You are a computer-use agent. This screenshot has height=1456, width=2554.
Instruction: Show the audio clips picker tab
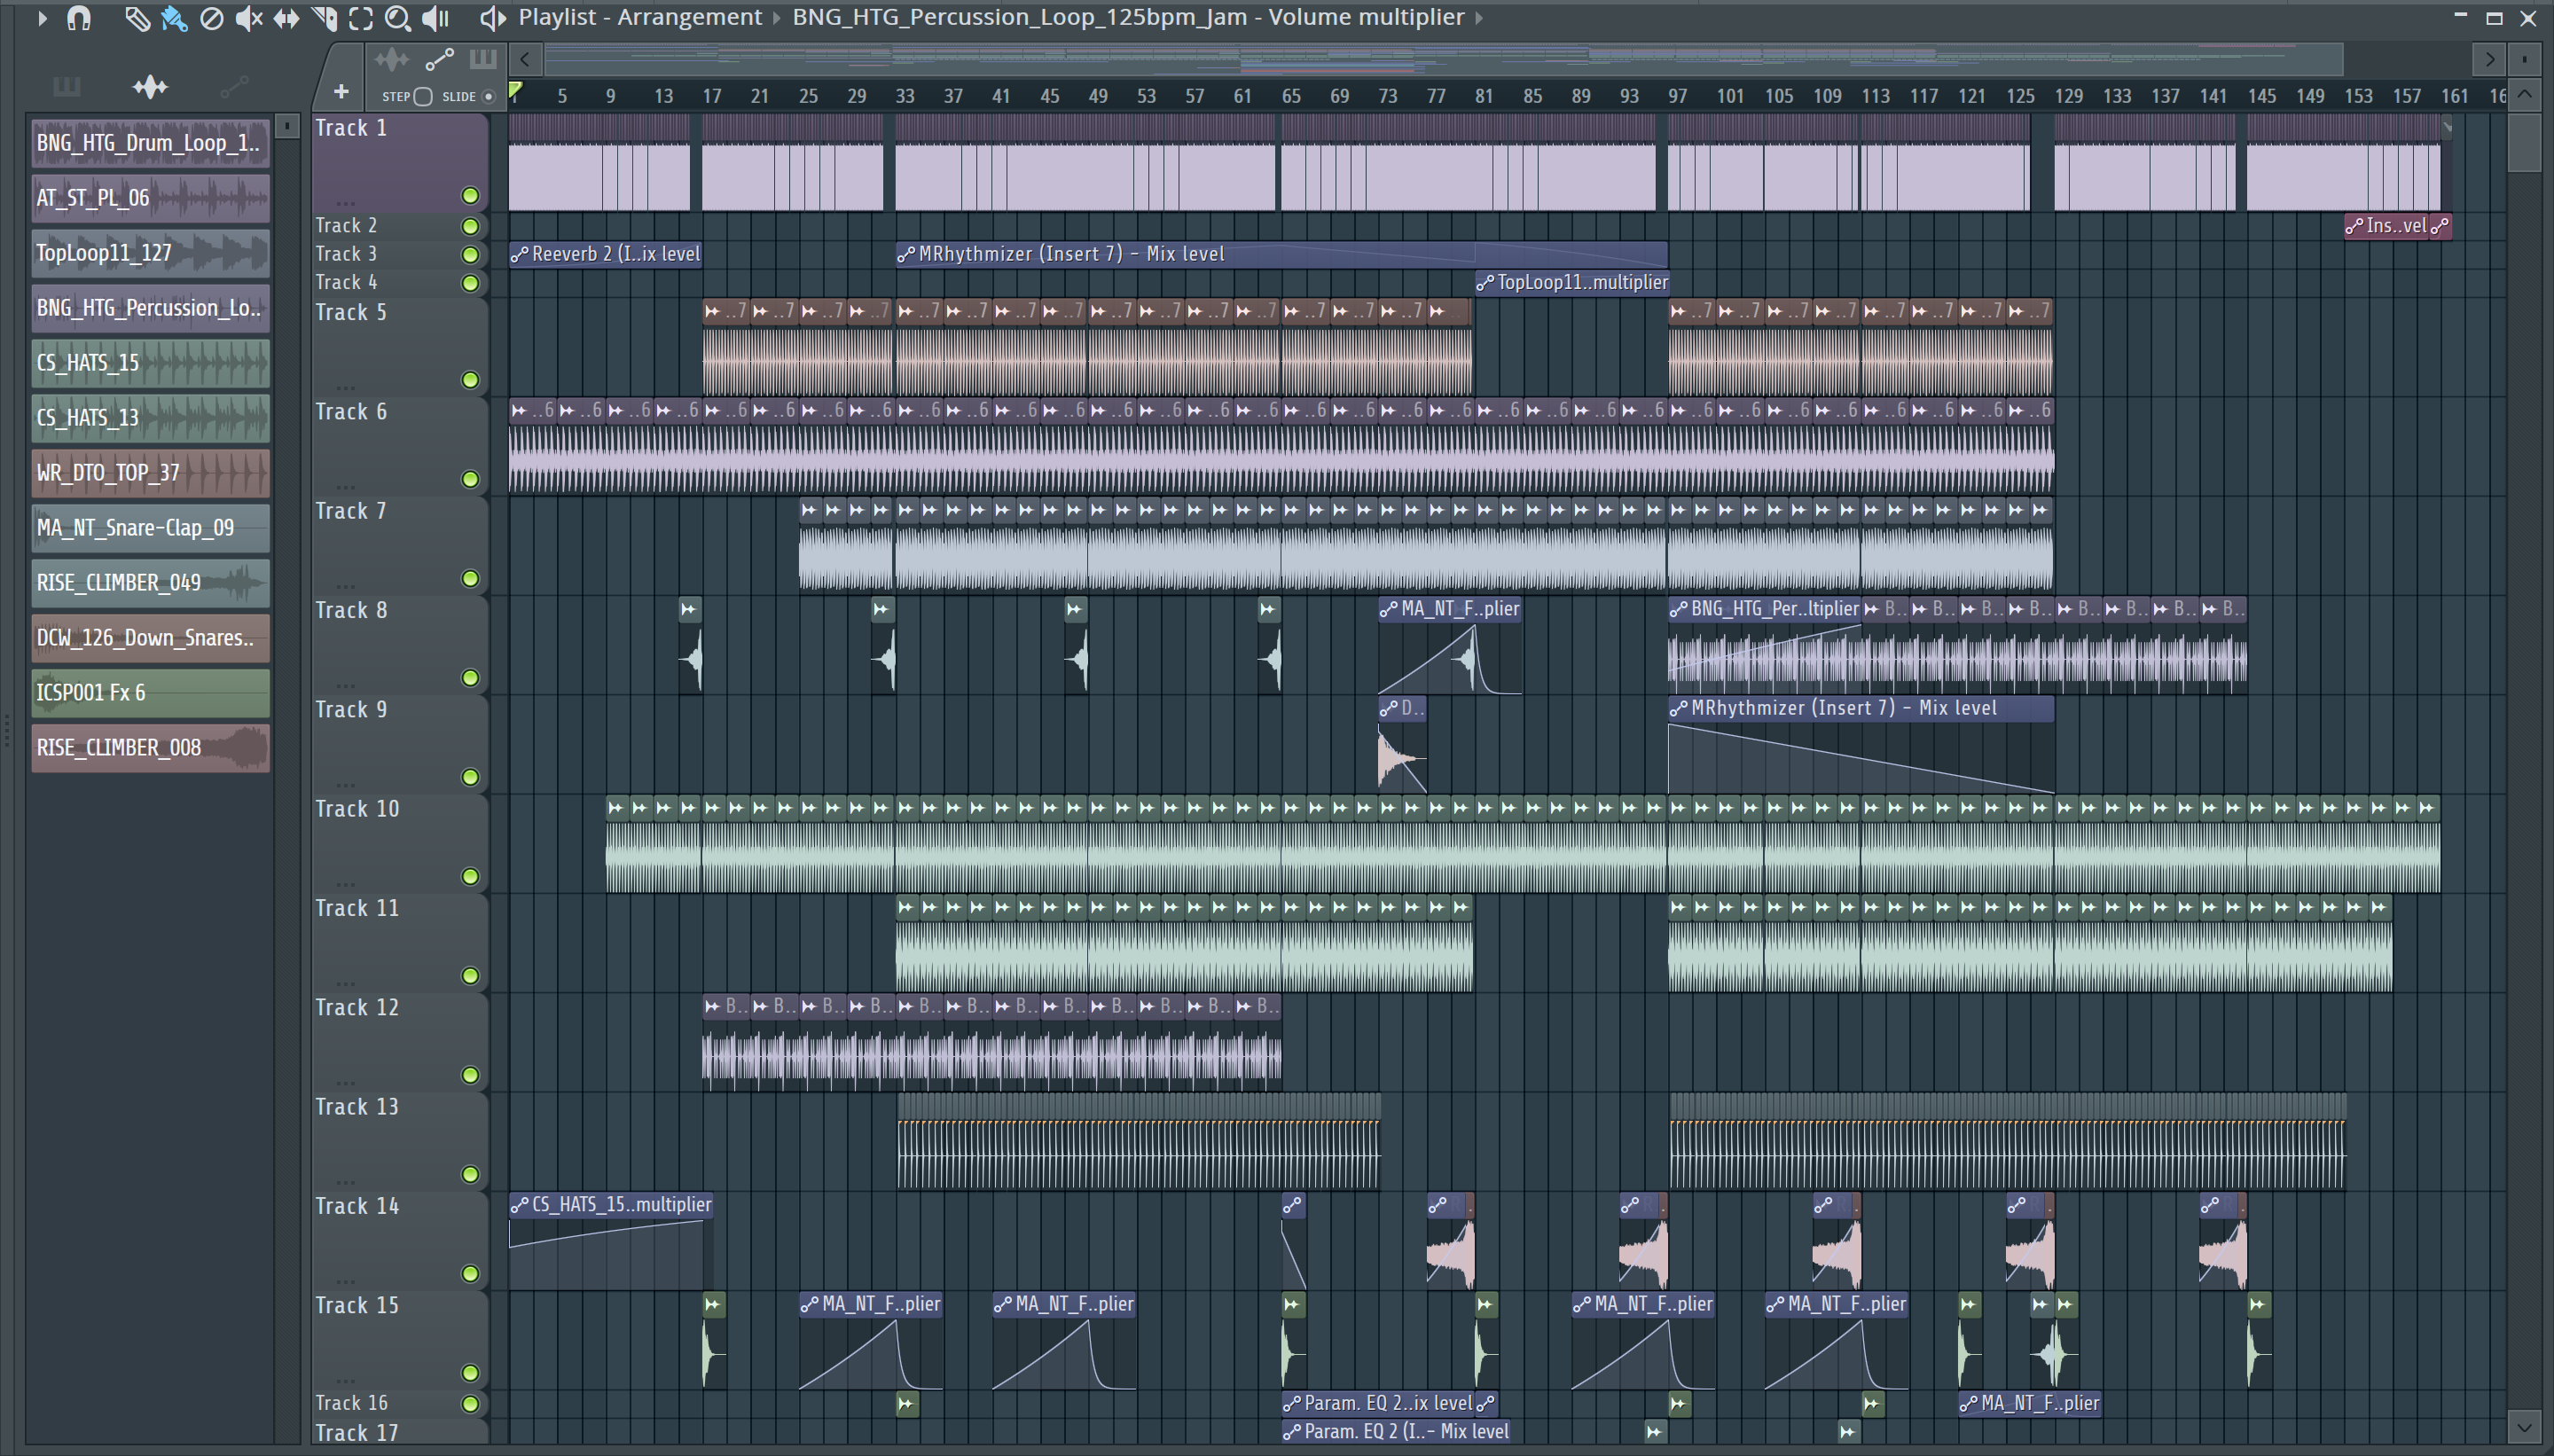[150, 87]
